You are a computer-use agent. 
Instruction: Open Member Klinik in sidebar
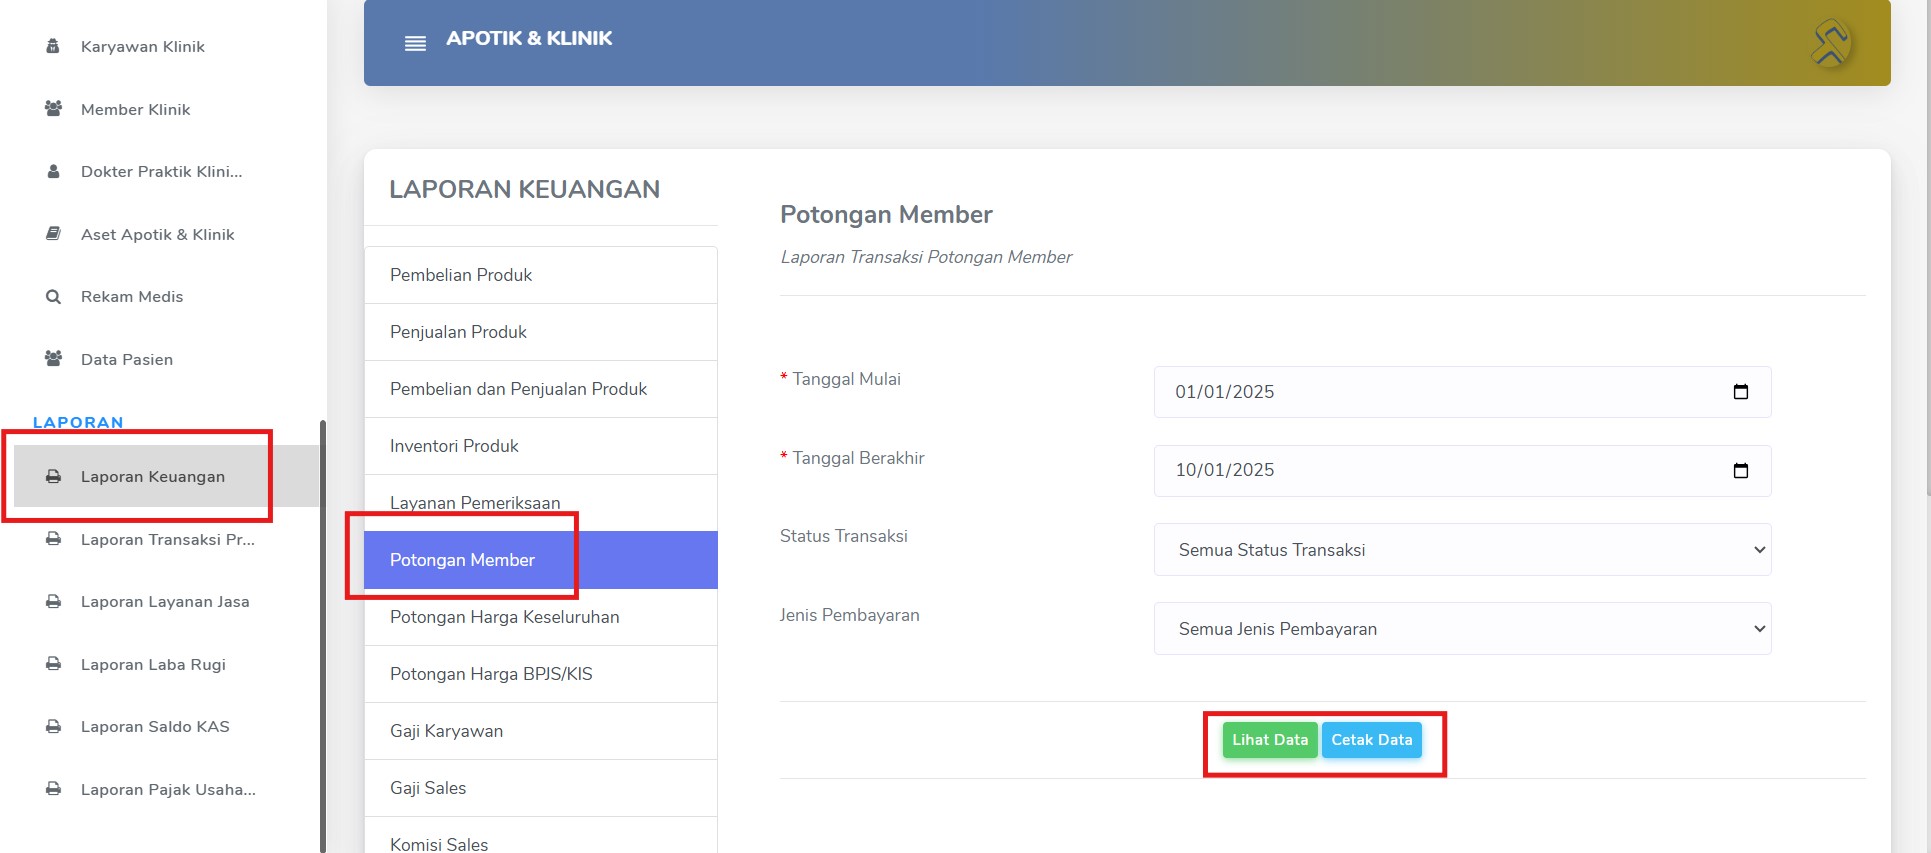(x=135, y=109)
